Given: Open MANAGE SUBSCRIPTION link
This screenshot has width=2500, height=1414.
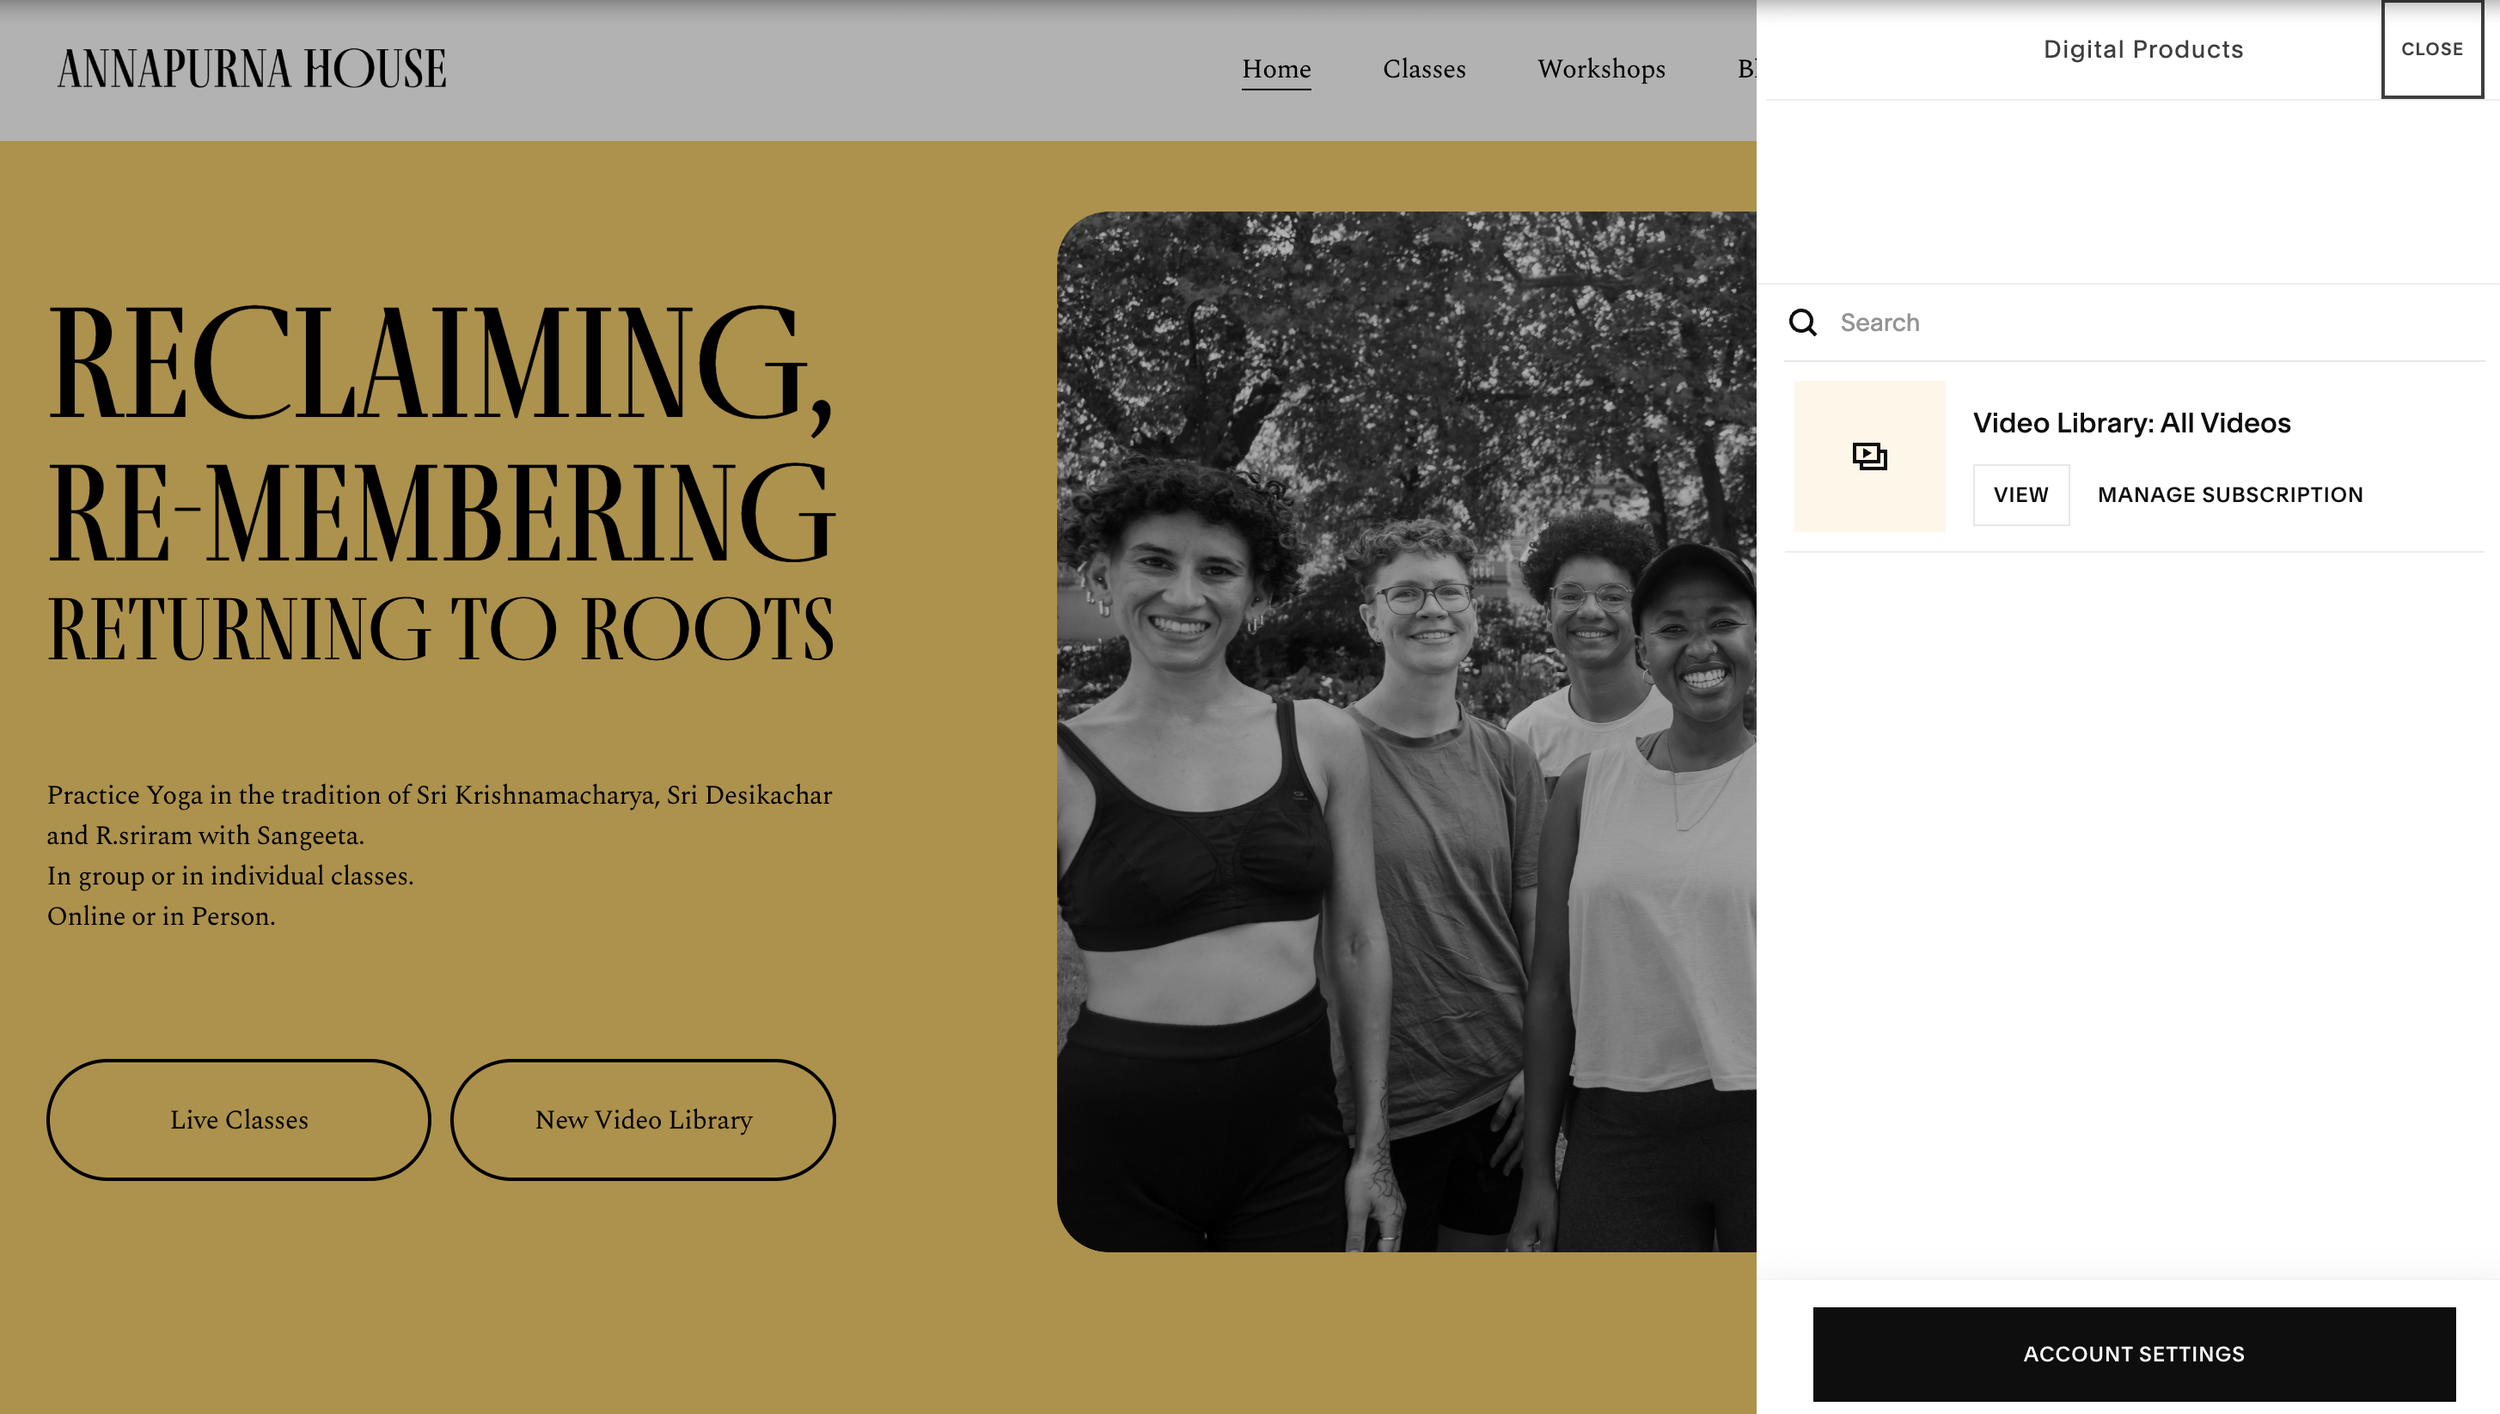Looking at the screenshot, I should pos(2229,495).
